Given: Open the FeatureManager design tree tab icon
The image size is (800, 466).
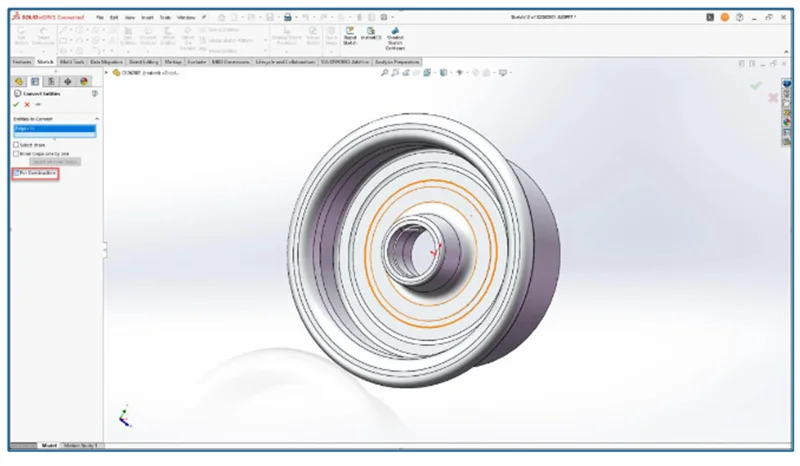Looking at the screenshot, I should pyautogui.click(x=19, y=81).
